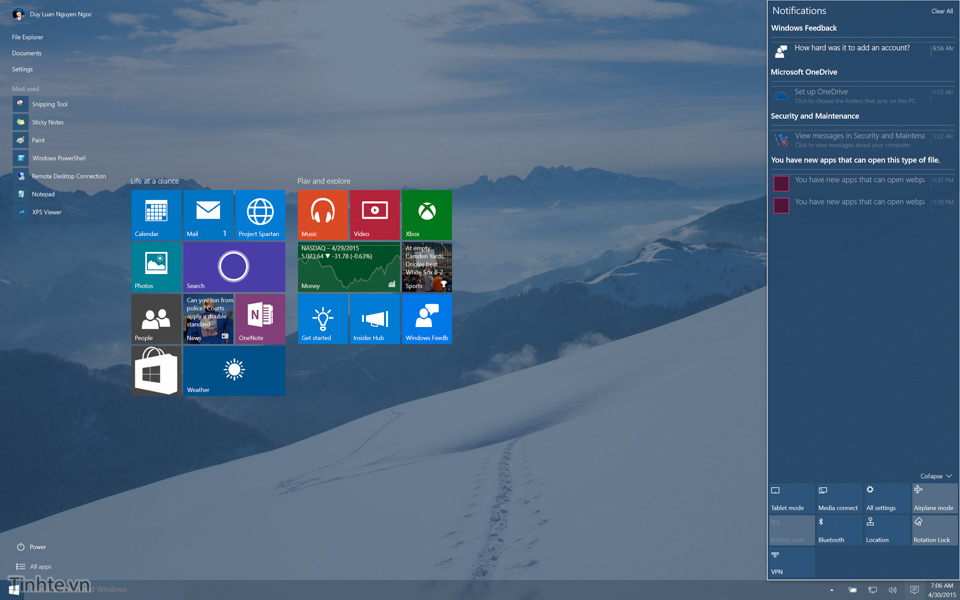This screenshot has height=600, width=960.
Task: Expand the All apps list
Action: [34, 567]
